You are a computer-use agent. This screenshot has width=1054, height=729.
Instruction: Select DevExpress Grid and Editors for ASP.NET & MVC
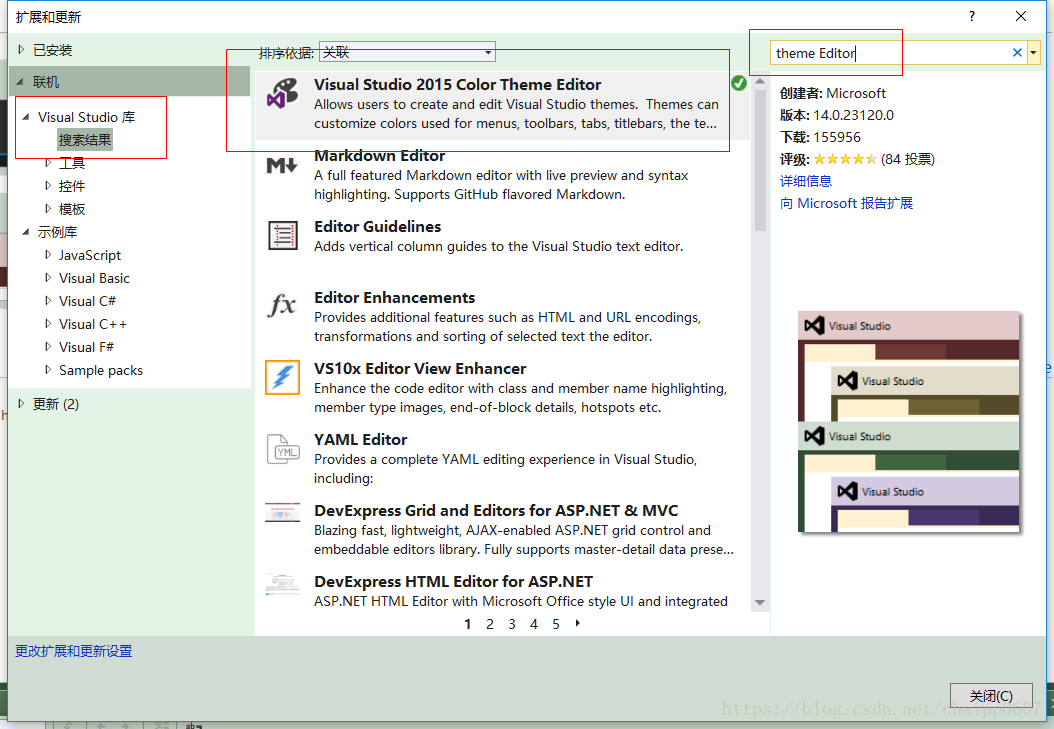pos(496,511)
